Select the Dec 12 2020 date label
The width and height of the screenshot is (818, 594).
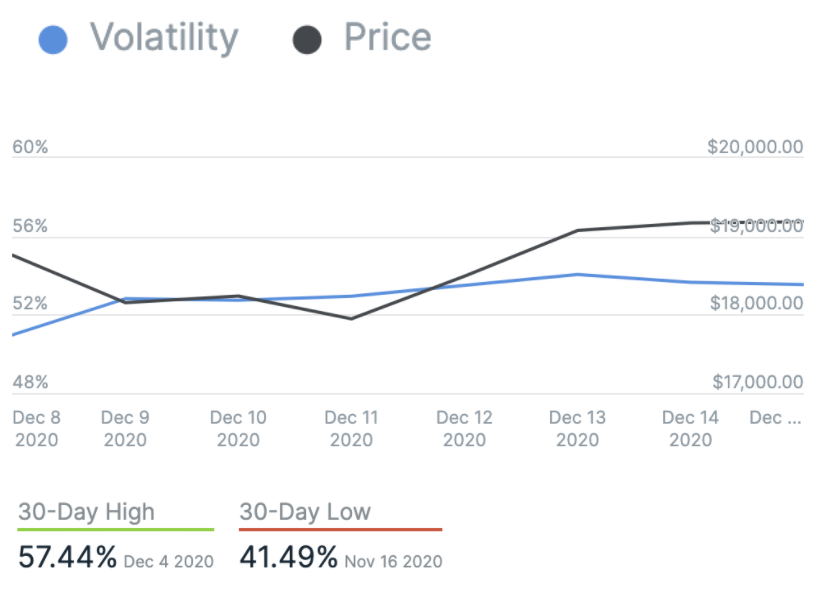(464, 429)
